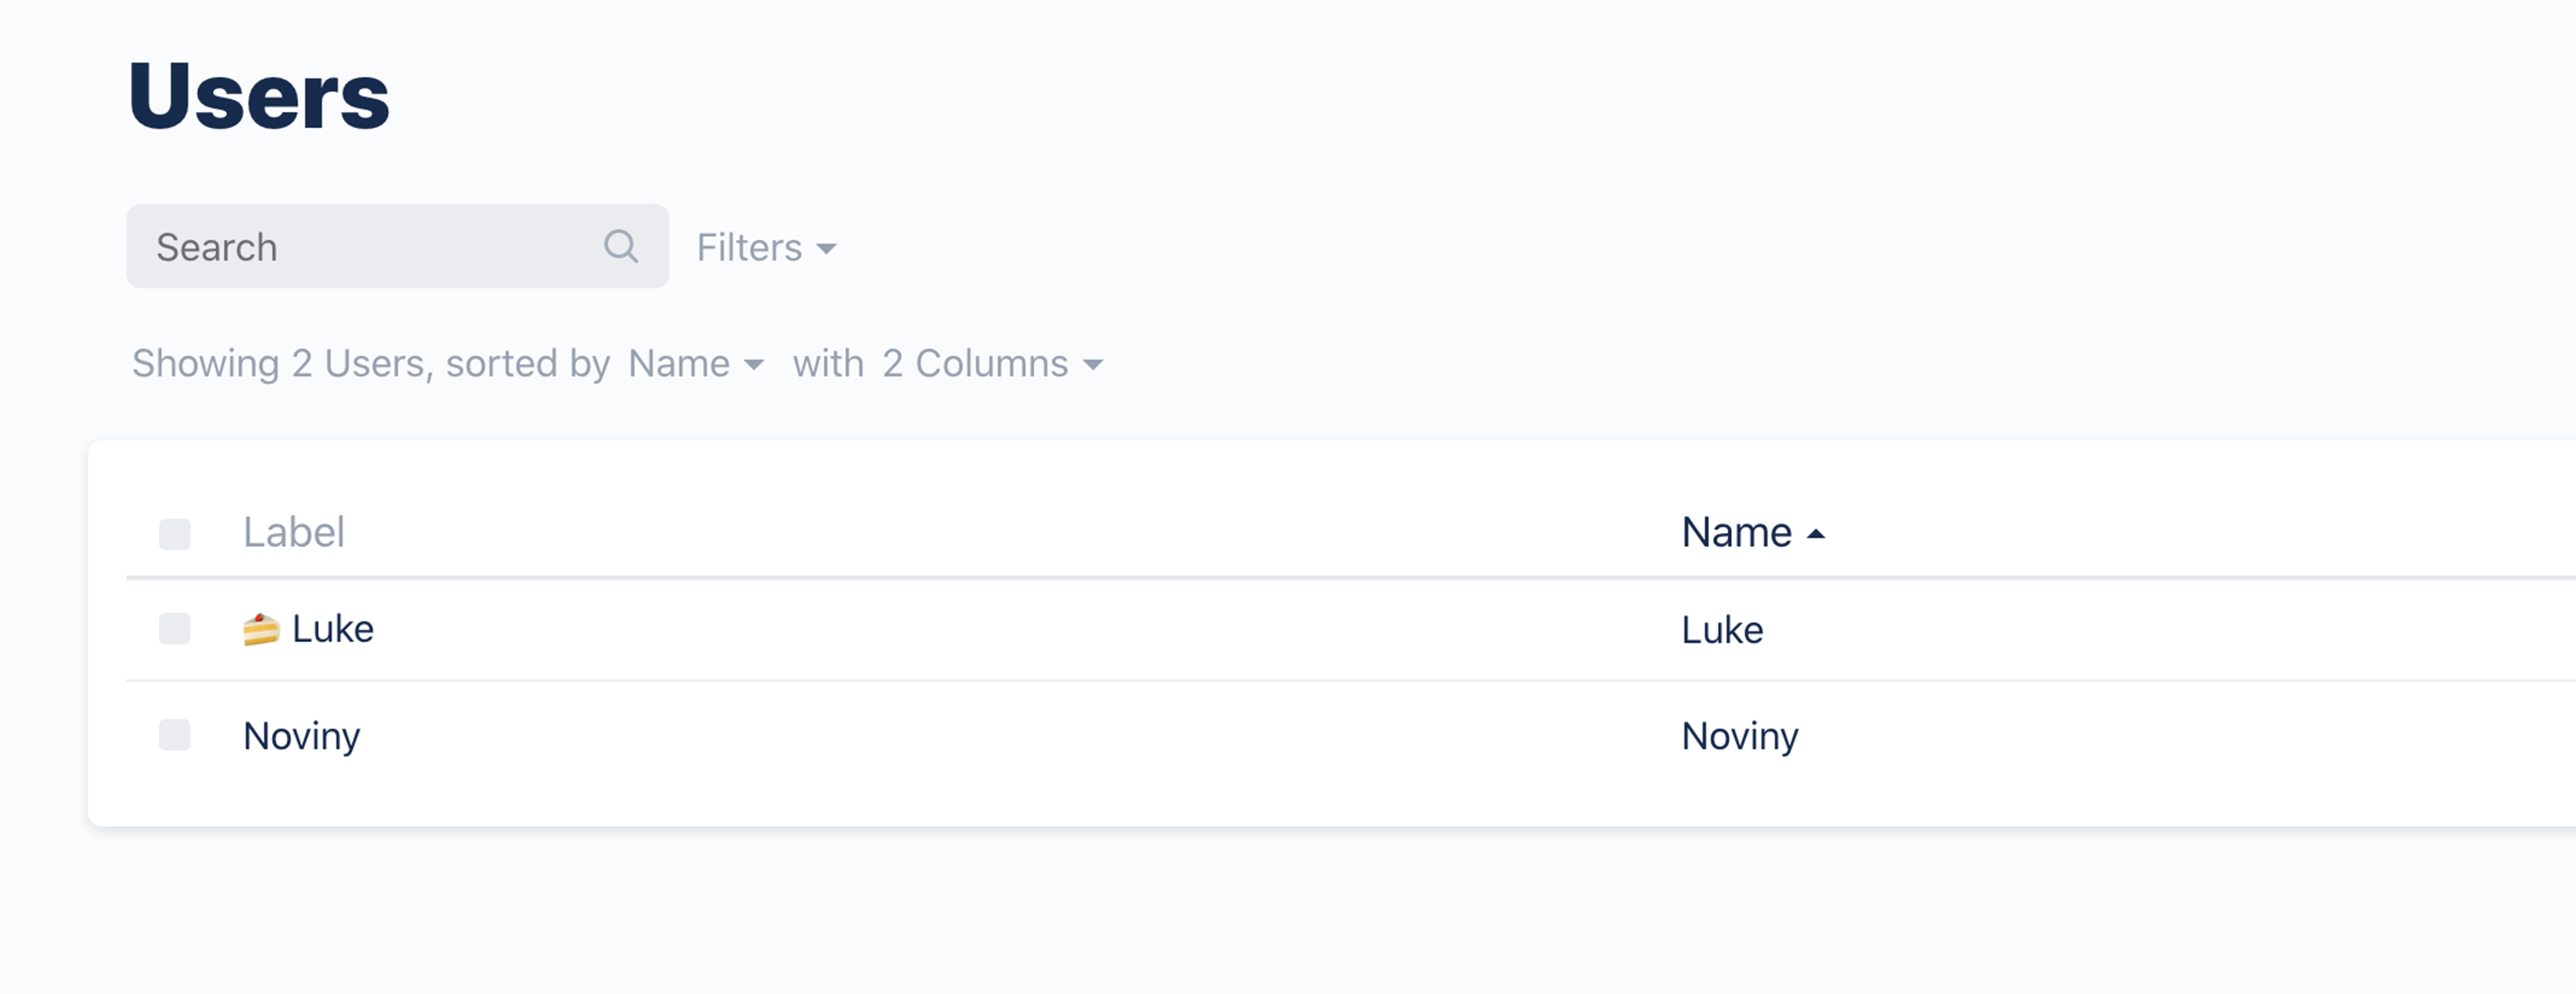Click the caret after 'sorted by Name'
The height and width of the screenshot is (994, 2576).
pos(755,365)
